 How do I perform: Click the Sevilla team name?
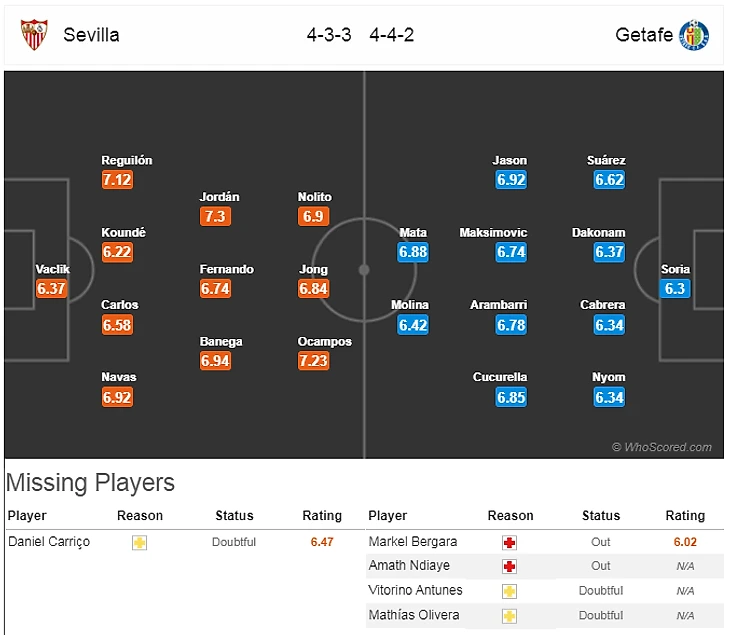click(91, 35)
